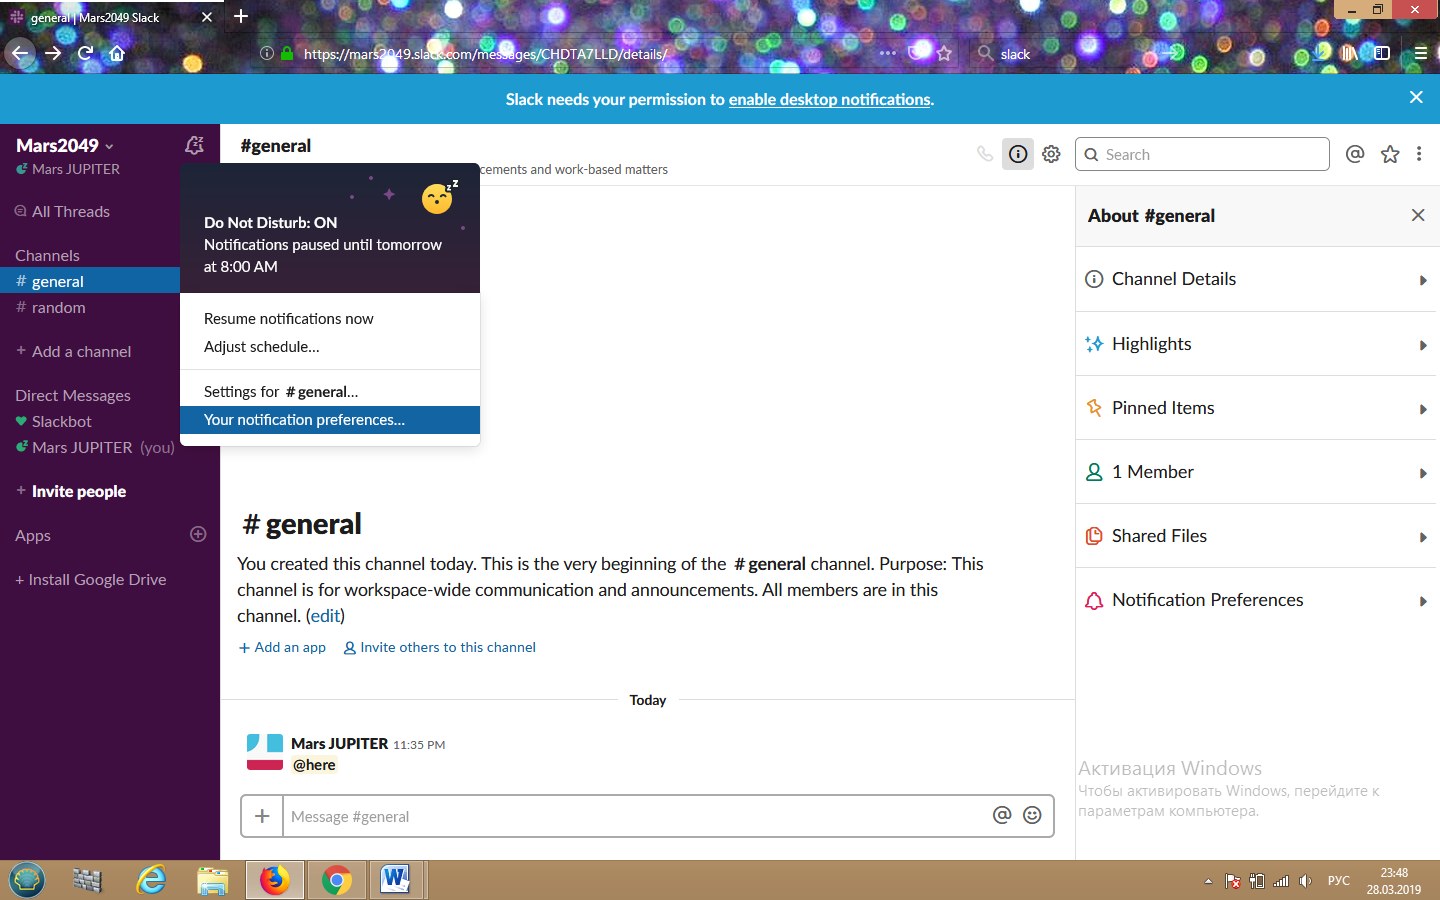This screenshot has width=1440, height=900.
Task: Click Invite people in sidebar
Action: (71, 492)
